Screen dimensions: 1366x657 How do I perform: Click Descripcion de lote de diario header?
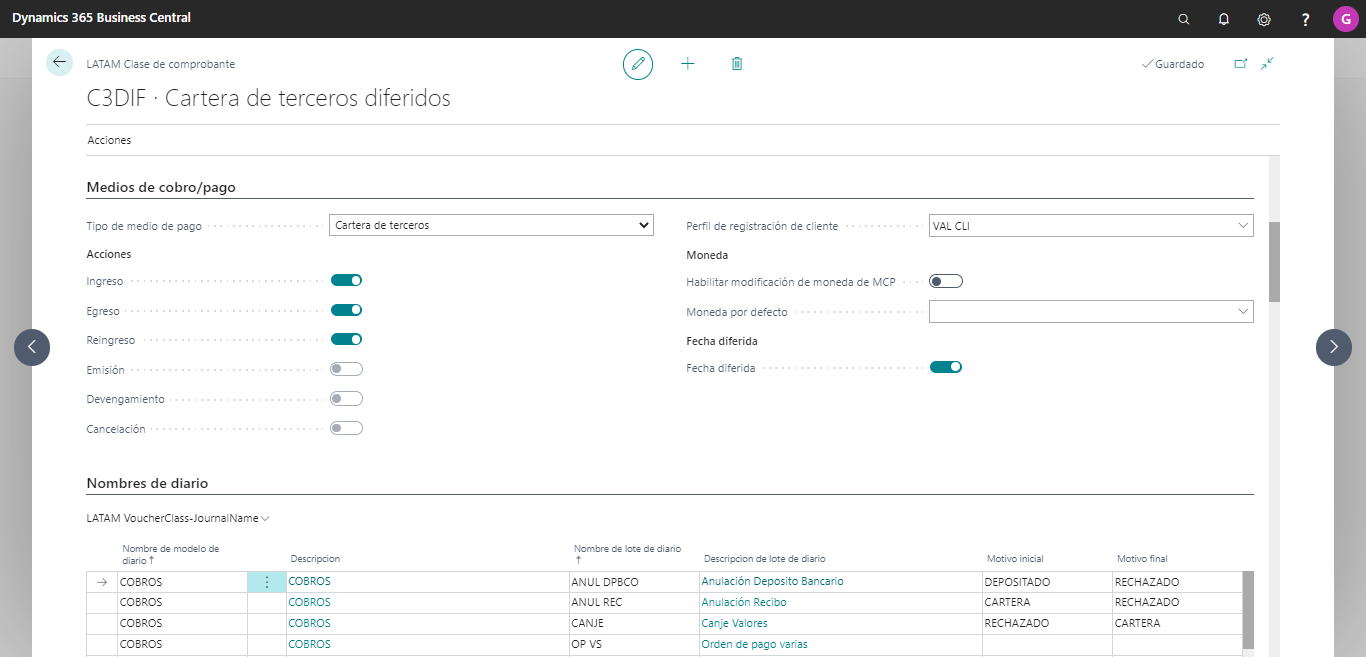point(765,559)
